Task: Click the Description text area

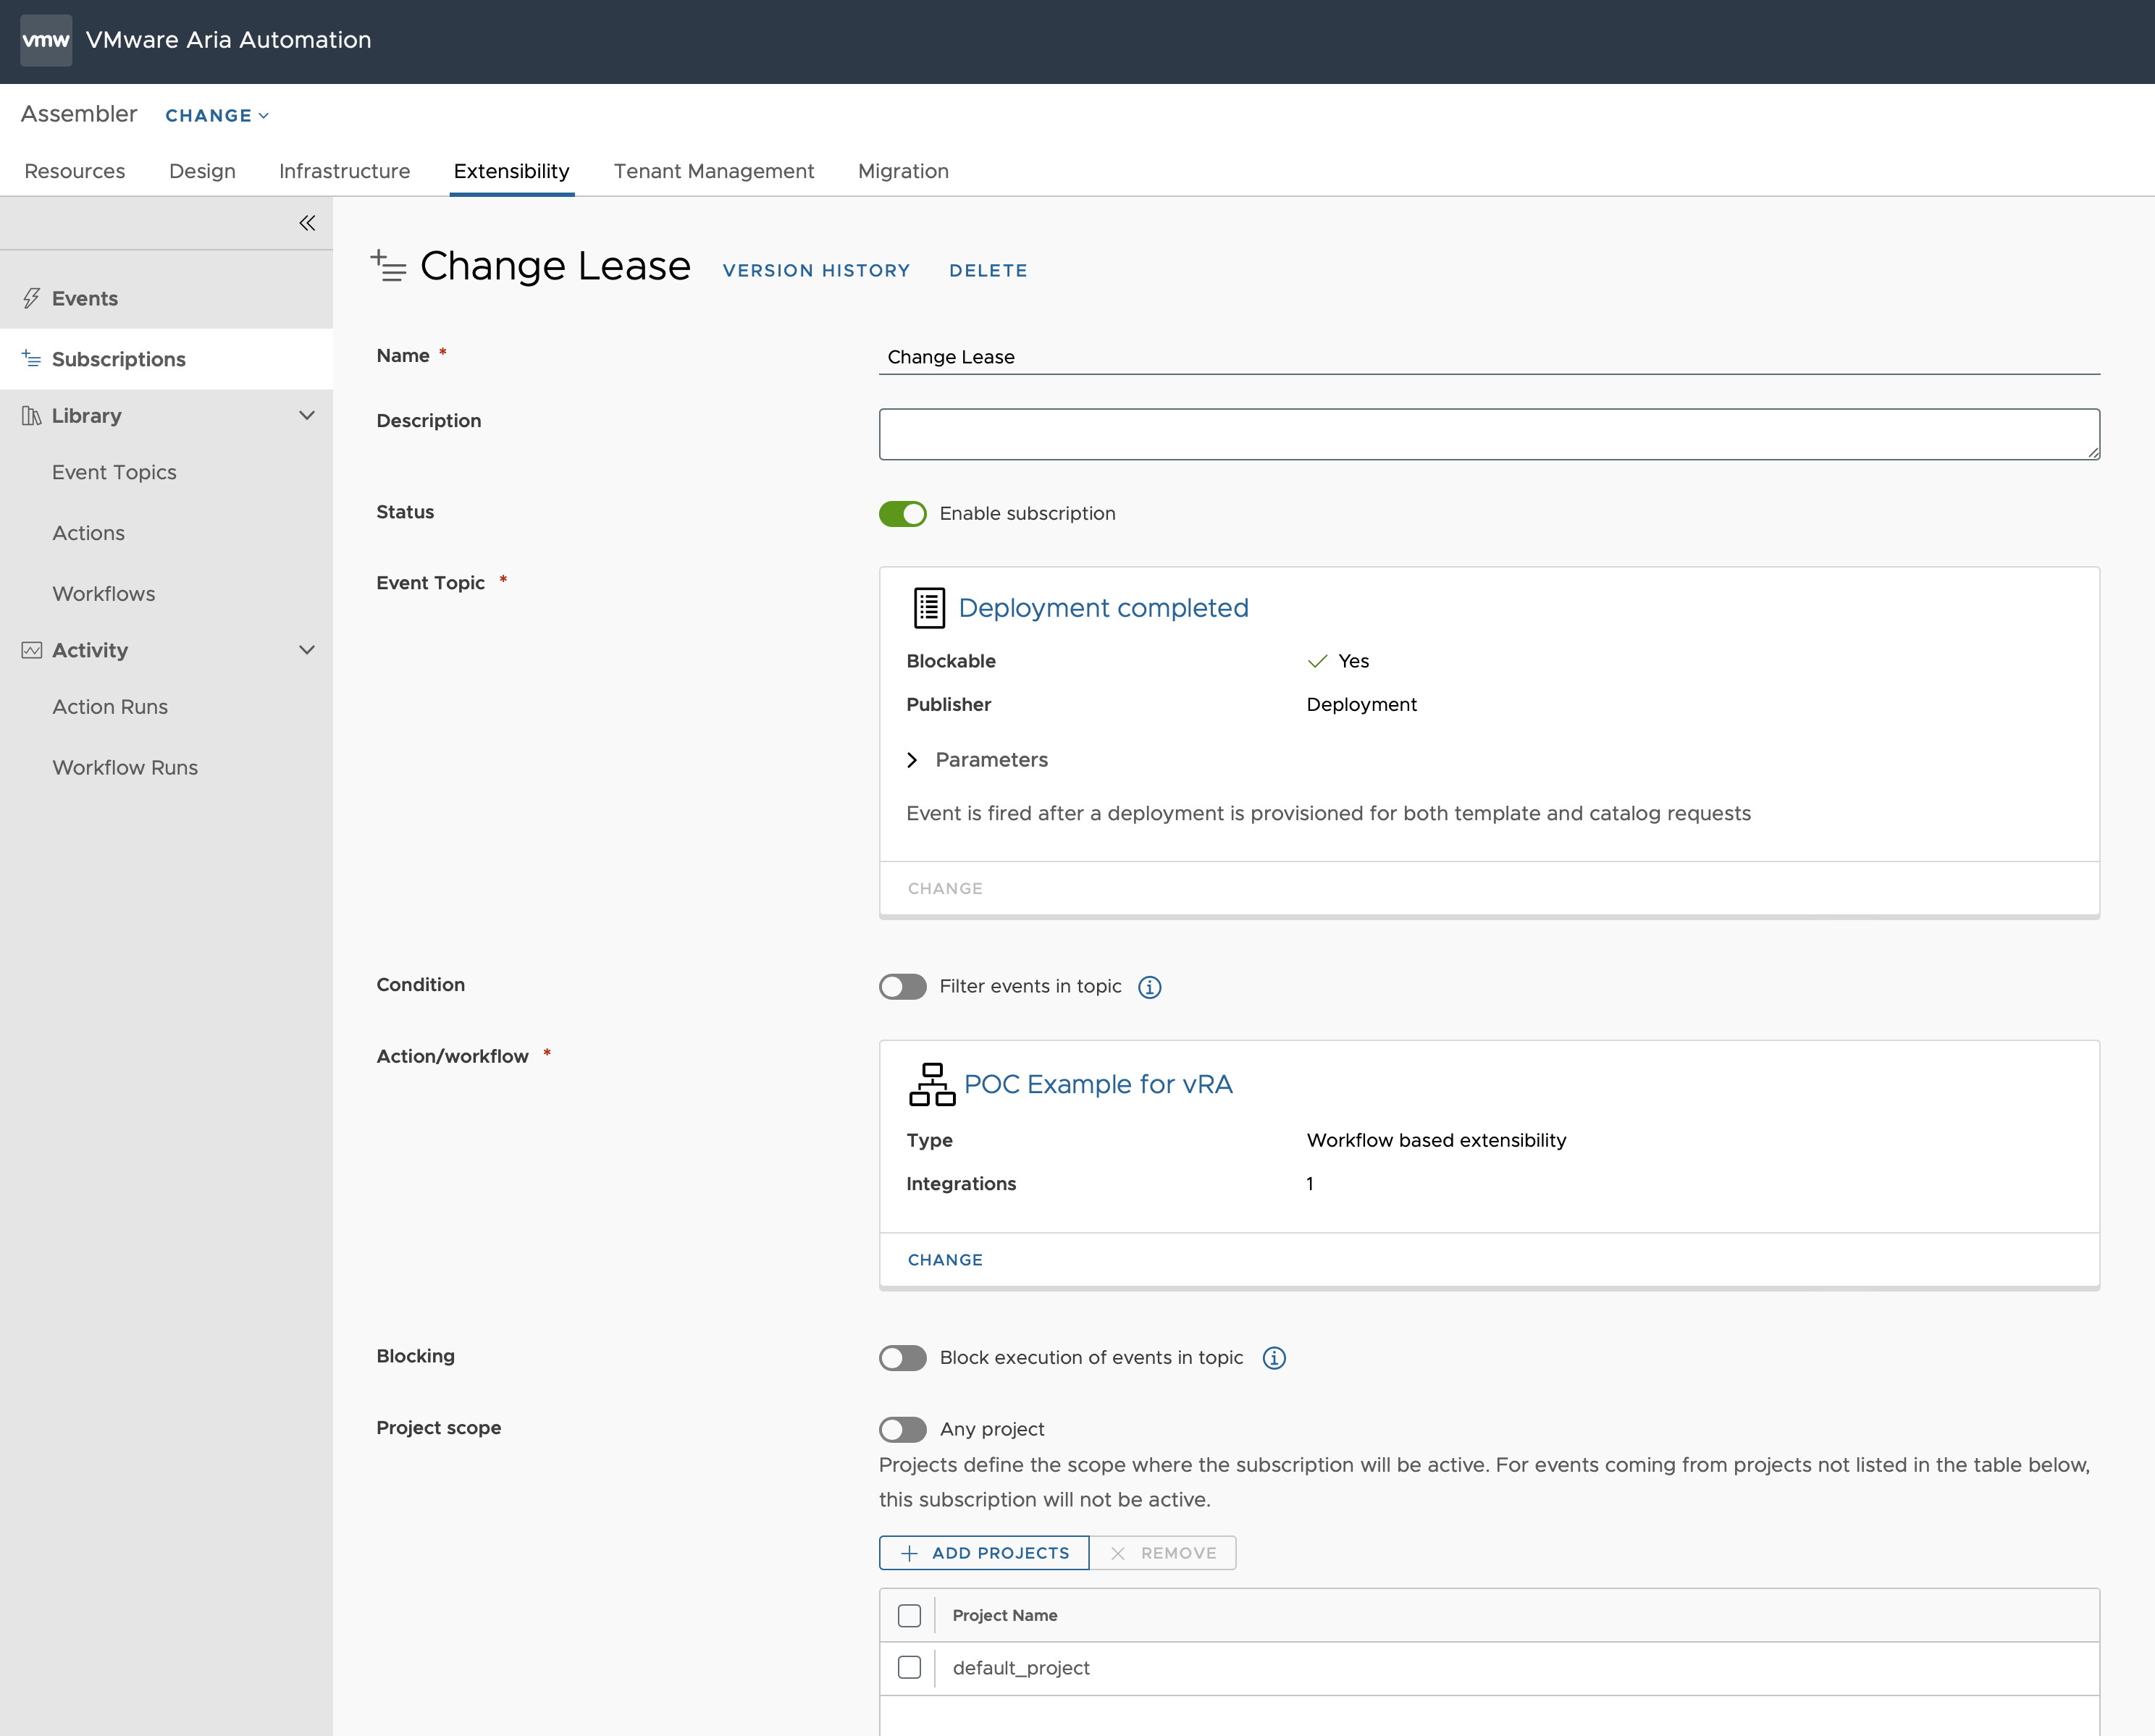Action: pyautogui.click(x=1489, y=434)
